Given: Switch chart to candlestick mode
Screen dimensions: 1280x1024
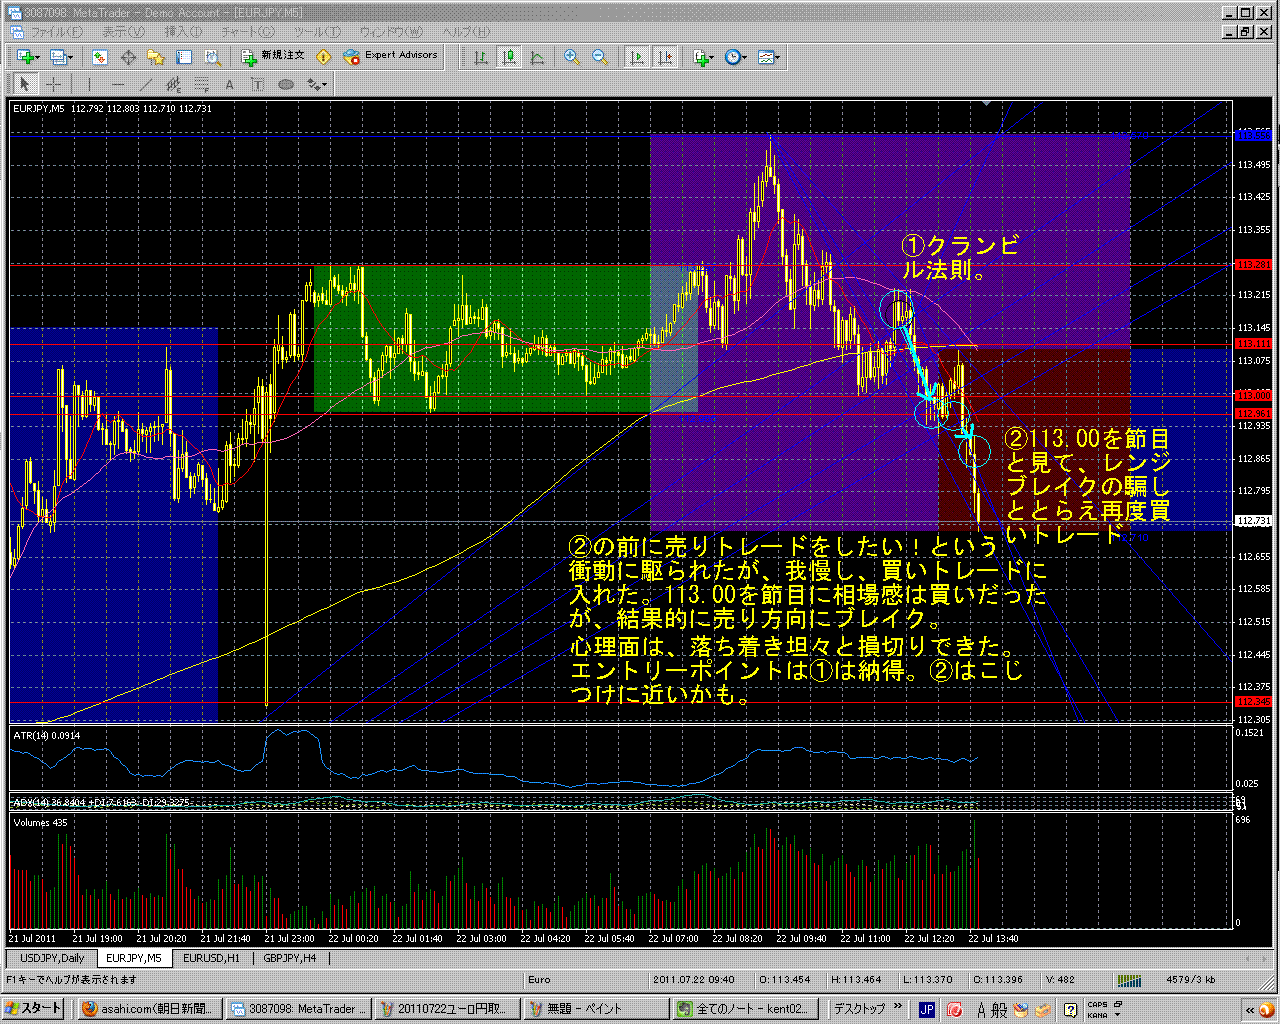Looking at the screenshot, I should click(509, 57).
